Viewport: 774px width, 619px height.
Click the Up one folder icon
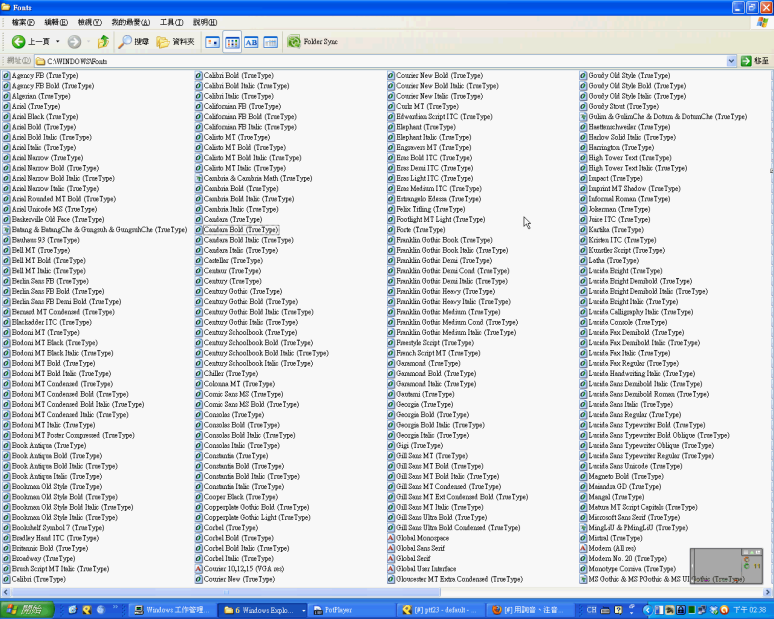pyautogui.click(x=103, y=42)
